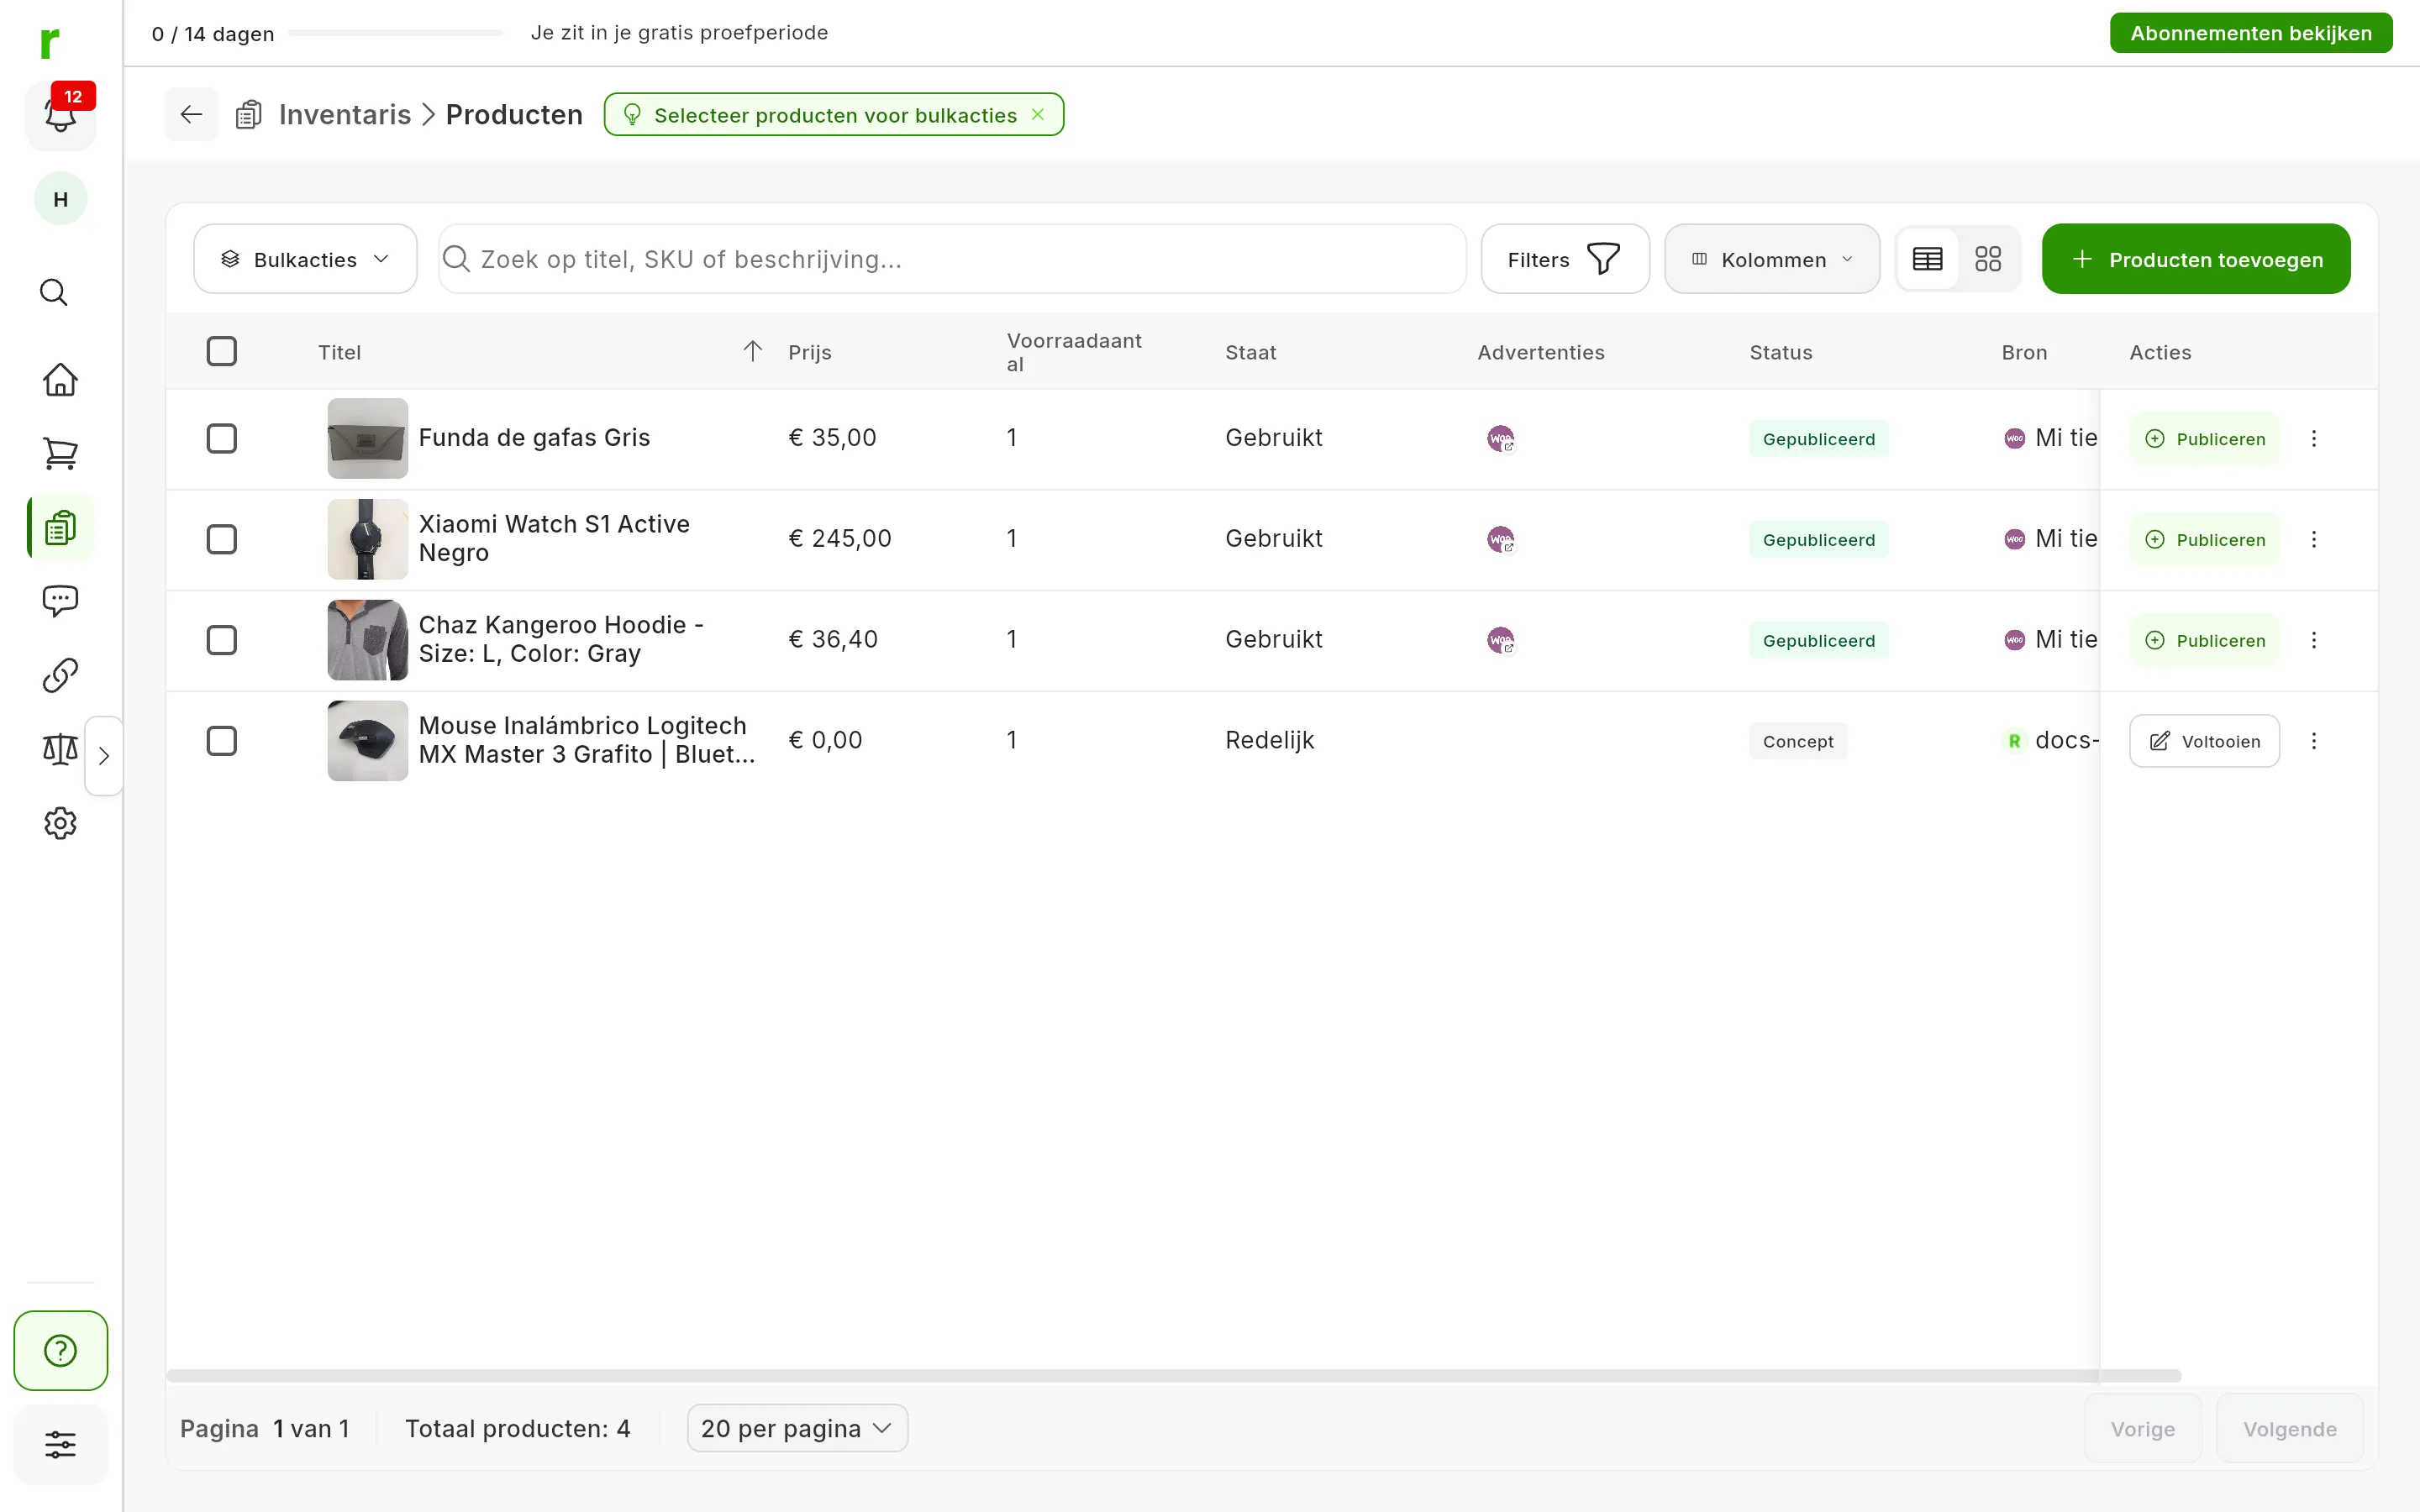
Task: Open the orders shopping cart sidebar icon
Action: coord(60,453)
